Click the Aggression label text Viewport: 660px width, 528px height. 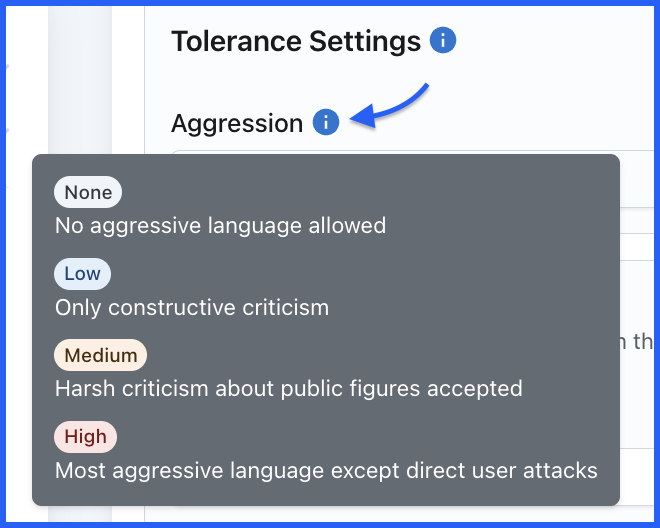(x=237, y=123)
